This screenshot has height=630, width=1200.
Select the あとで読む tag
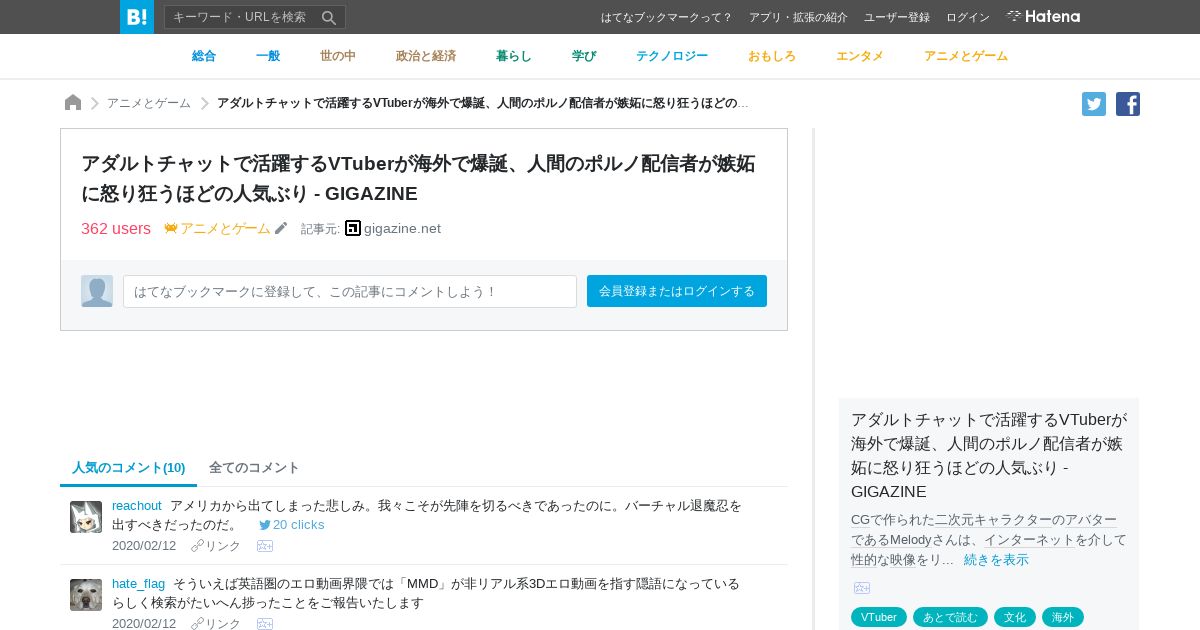[x=950, y=617]
